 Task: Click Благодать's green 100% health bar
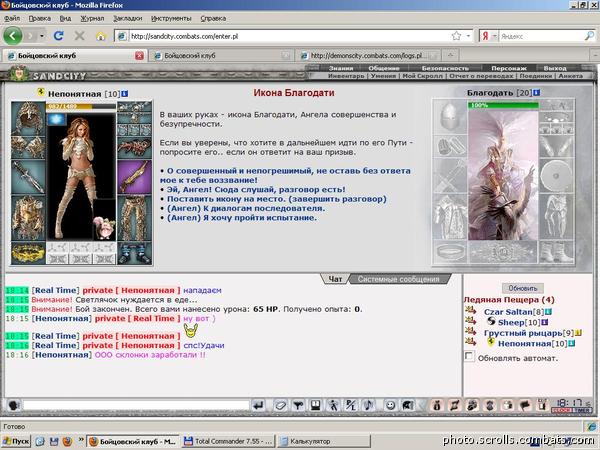(x=503, y=105)
